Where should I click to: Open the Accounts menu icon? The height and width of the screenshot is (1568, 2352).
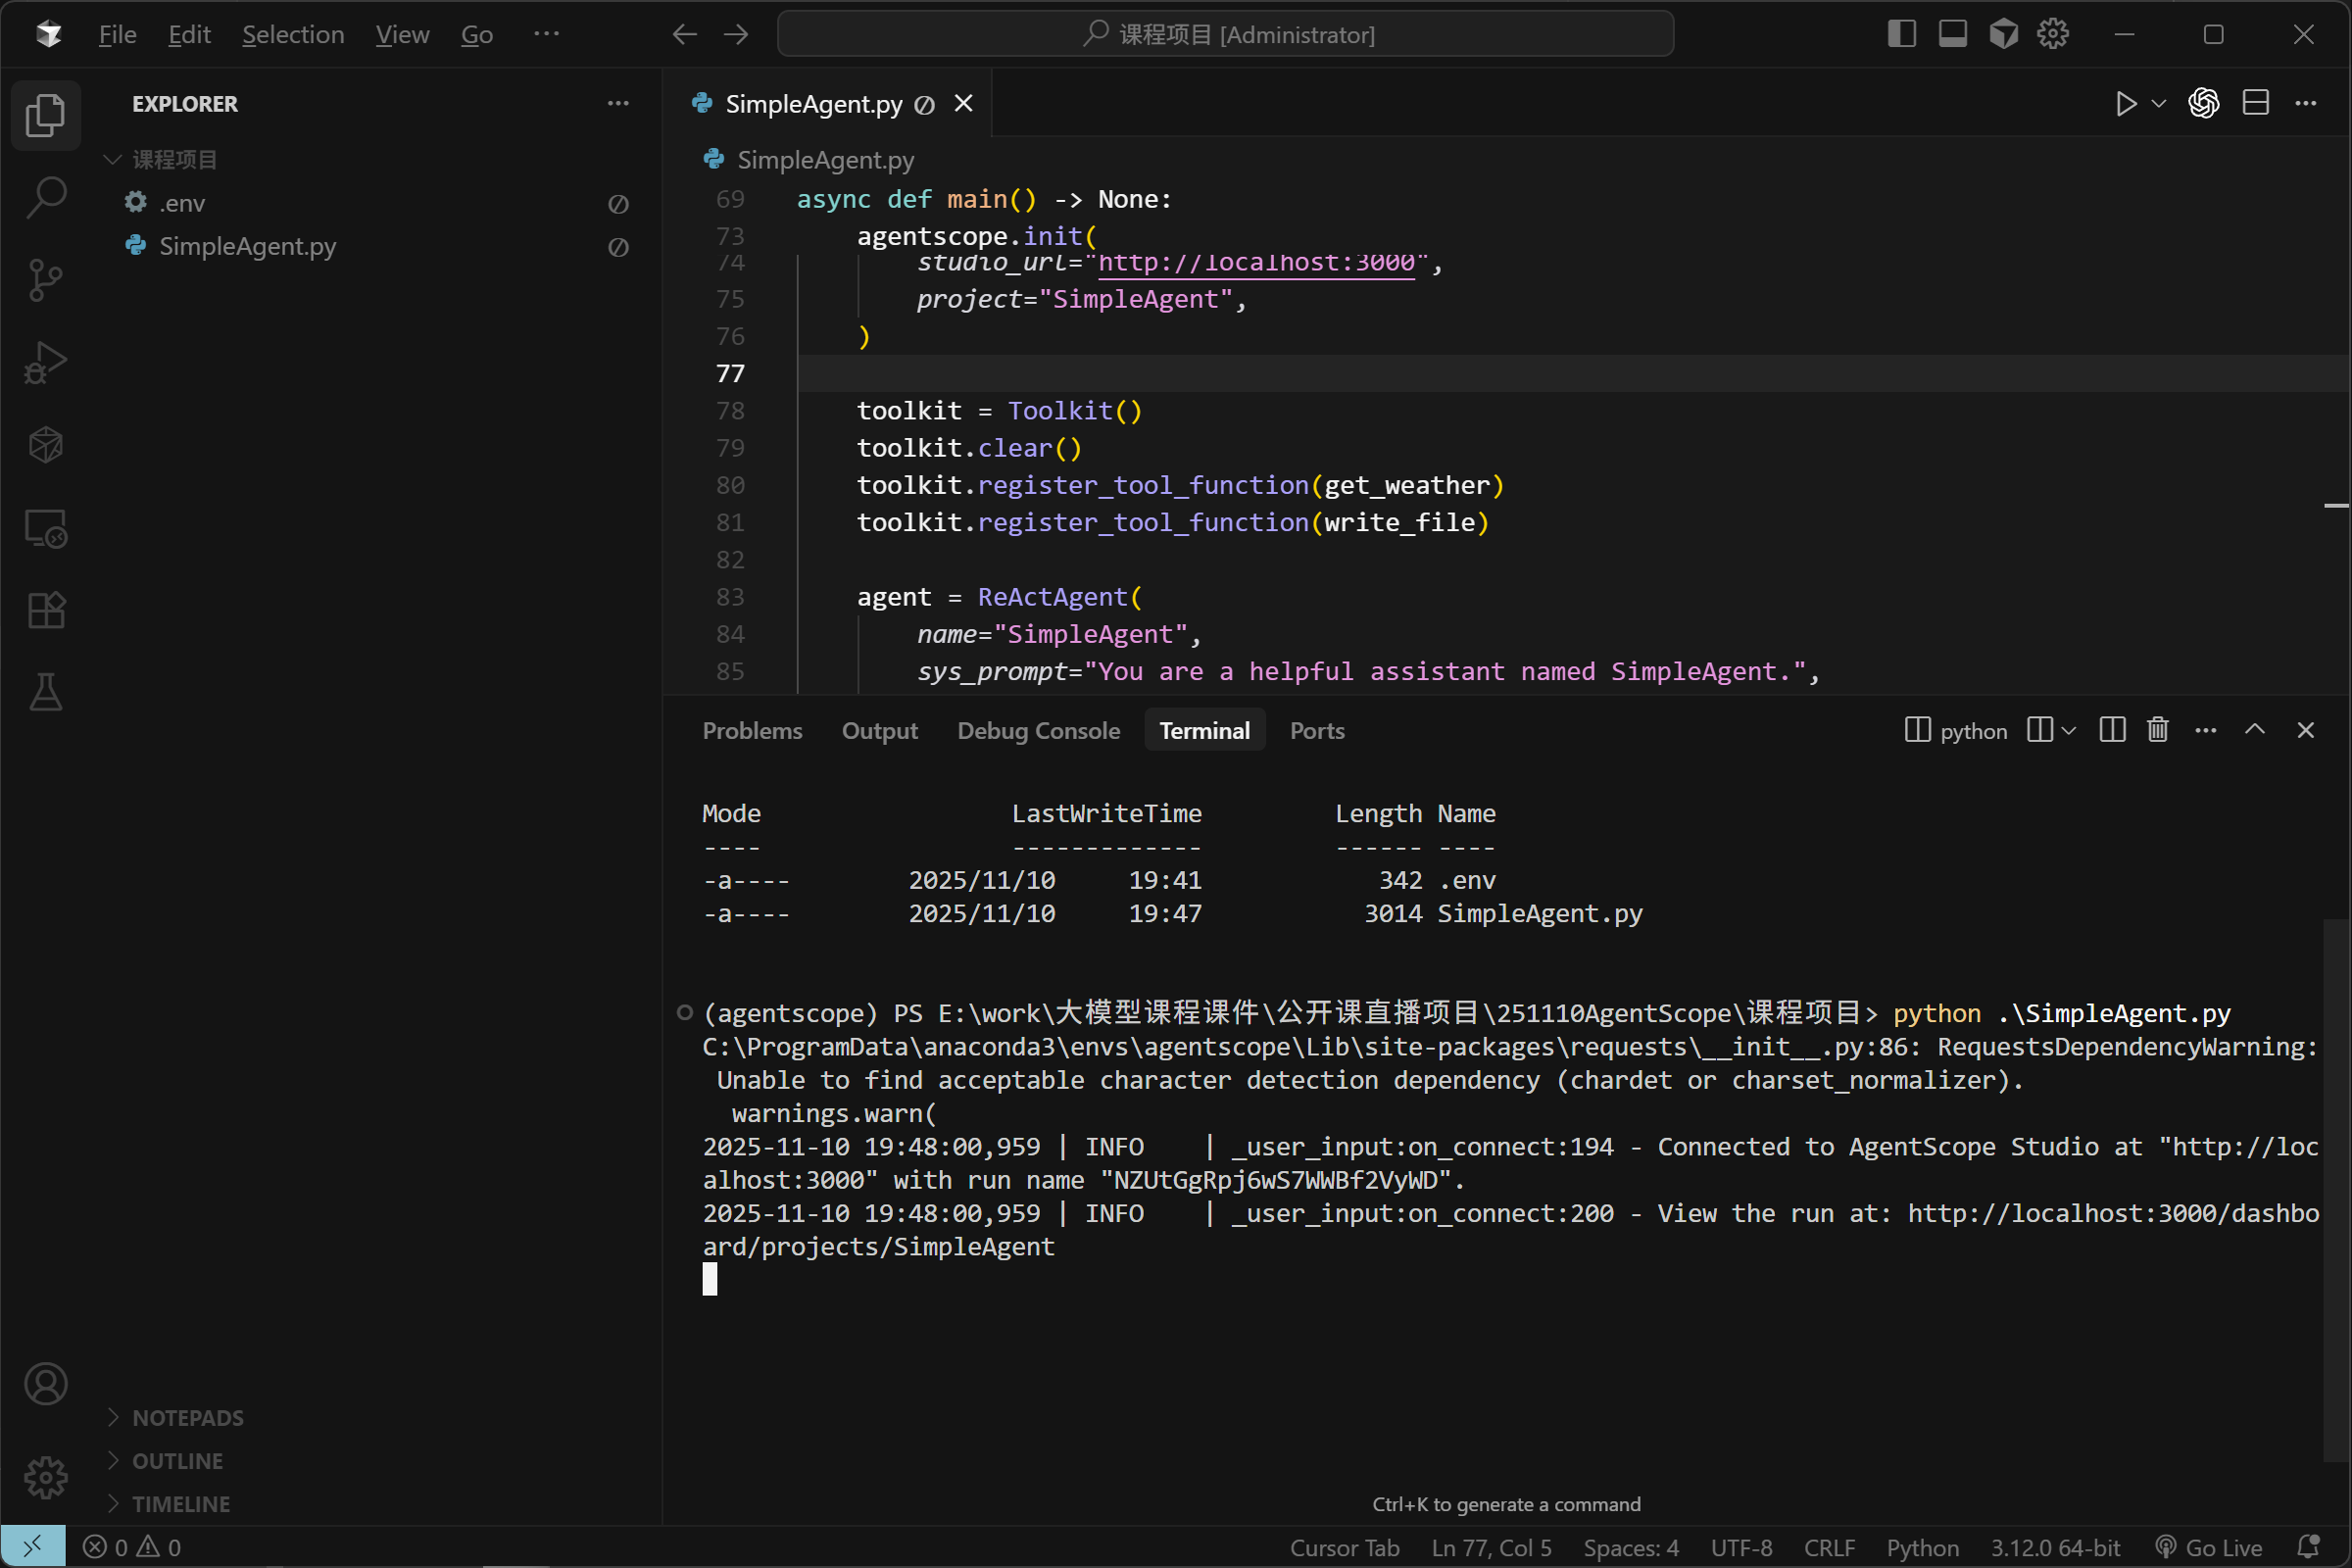pos(45,1385)
